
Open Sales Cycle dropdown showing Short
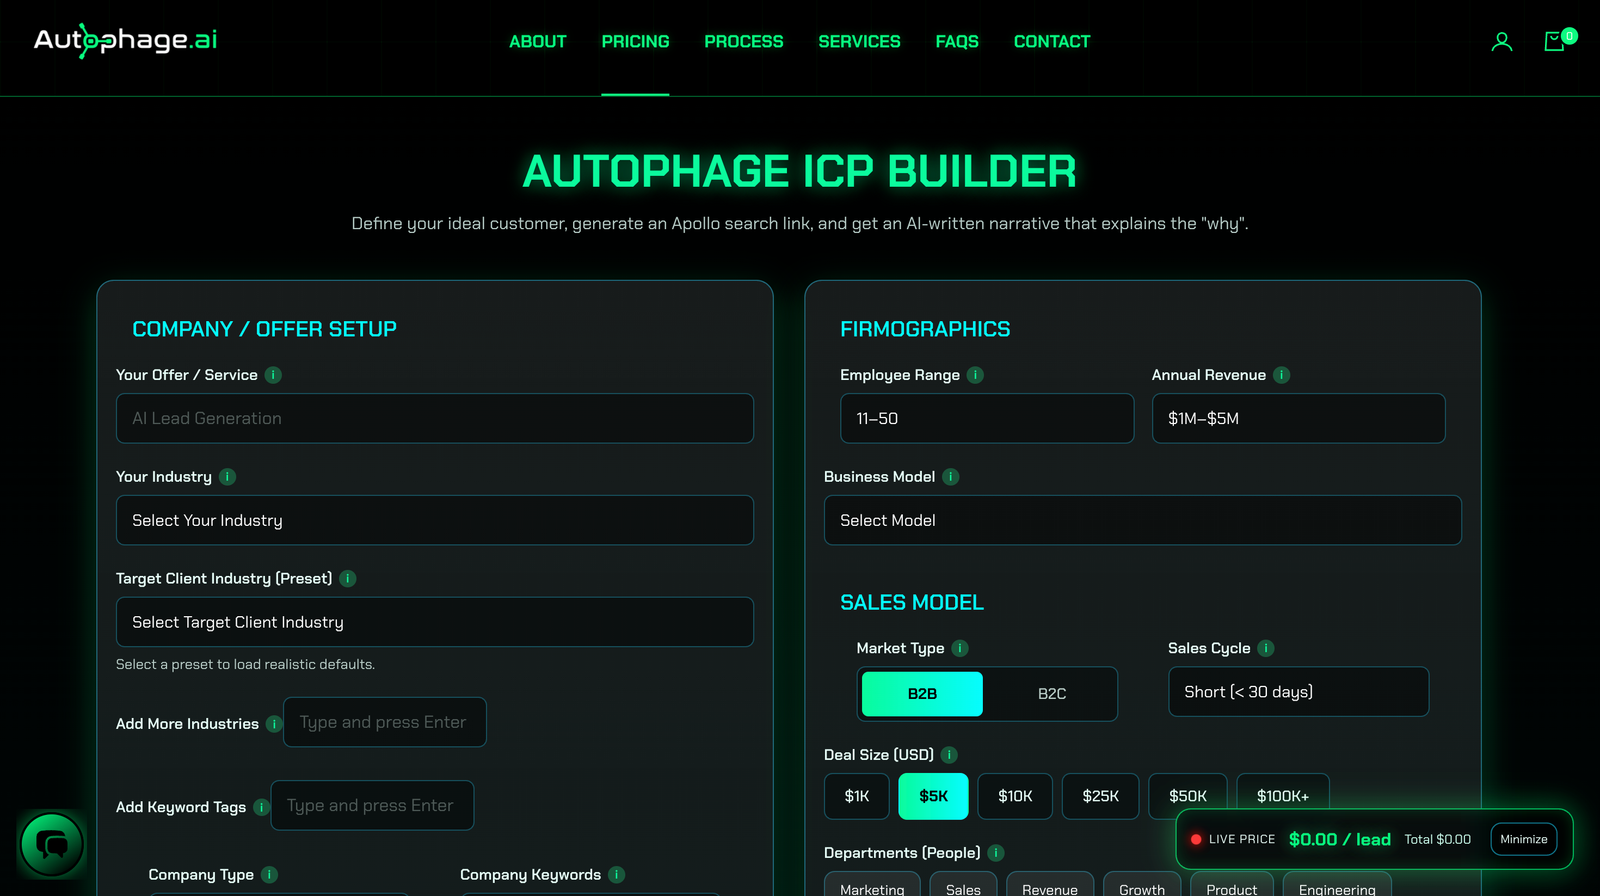[1299, 692]
